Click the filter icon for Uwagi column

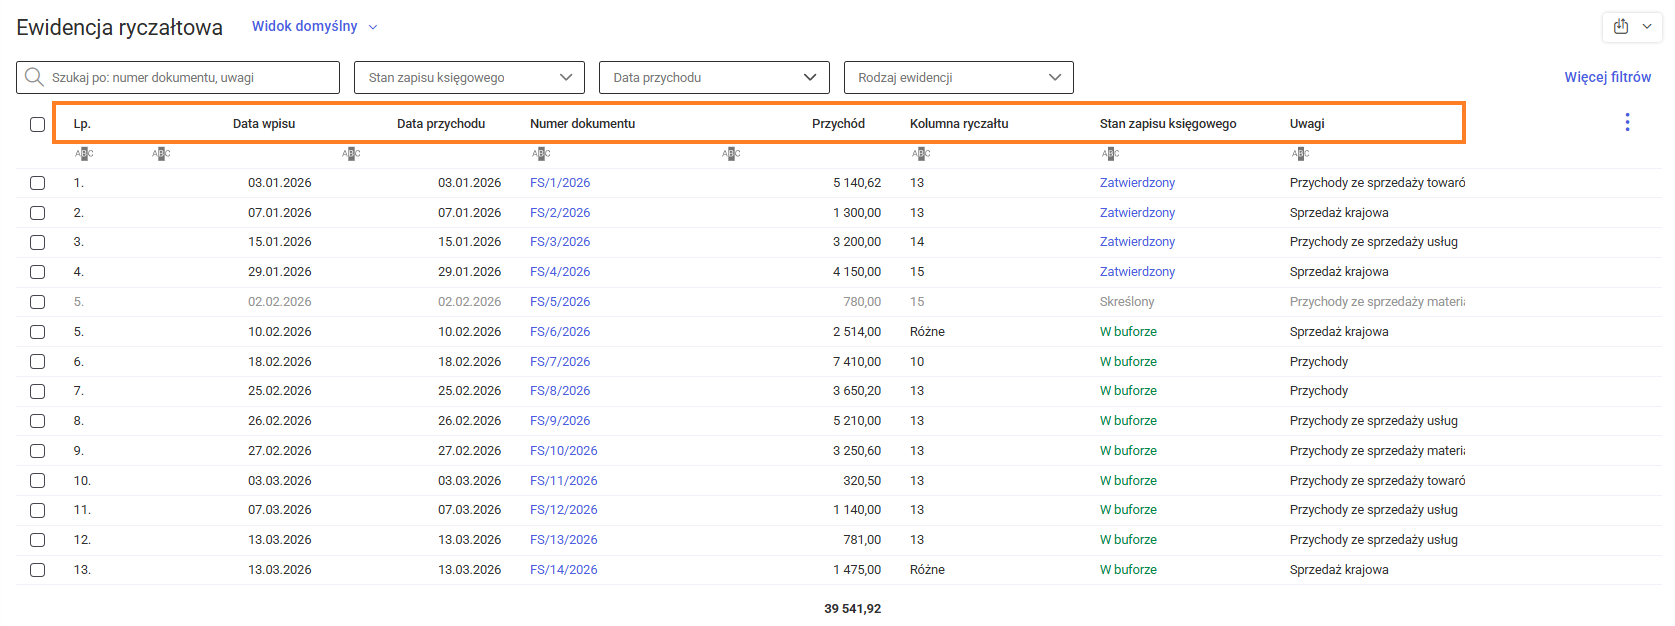pos(1300,154)
